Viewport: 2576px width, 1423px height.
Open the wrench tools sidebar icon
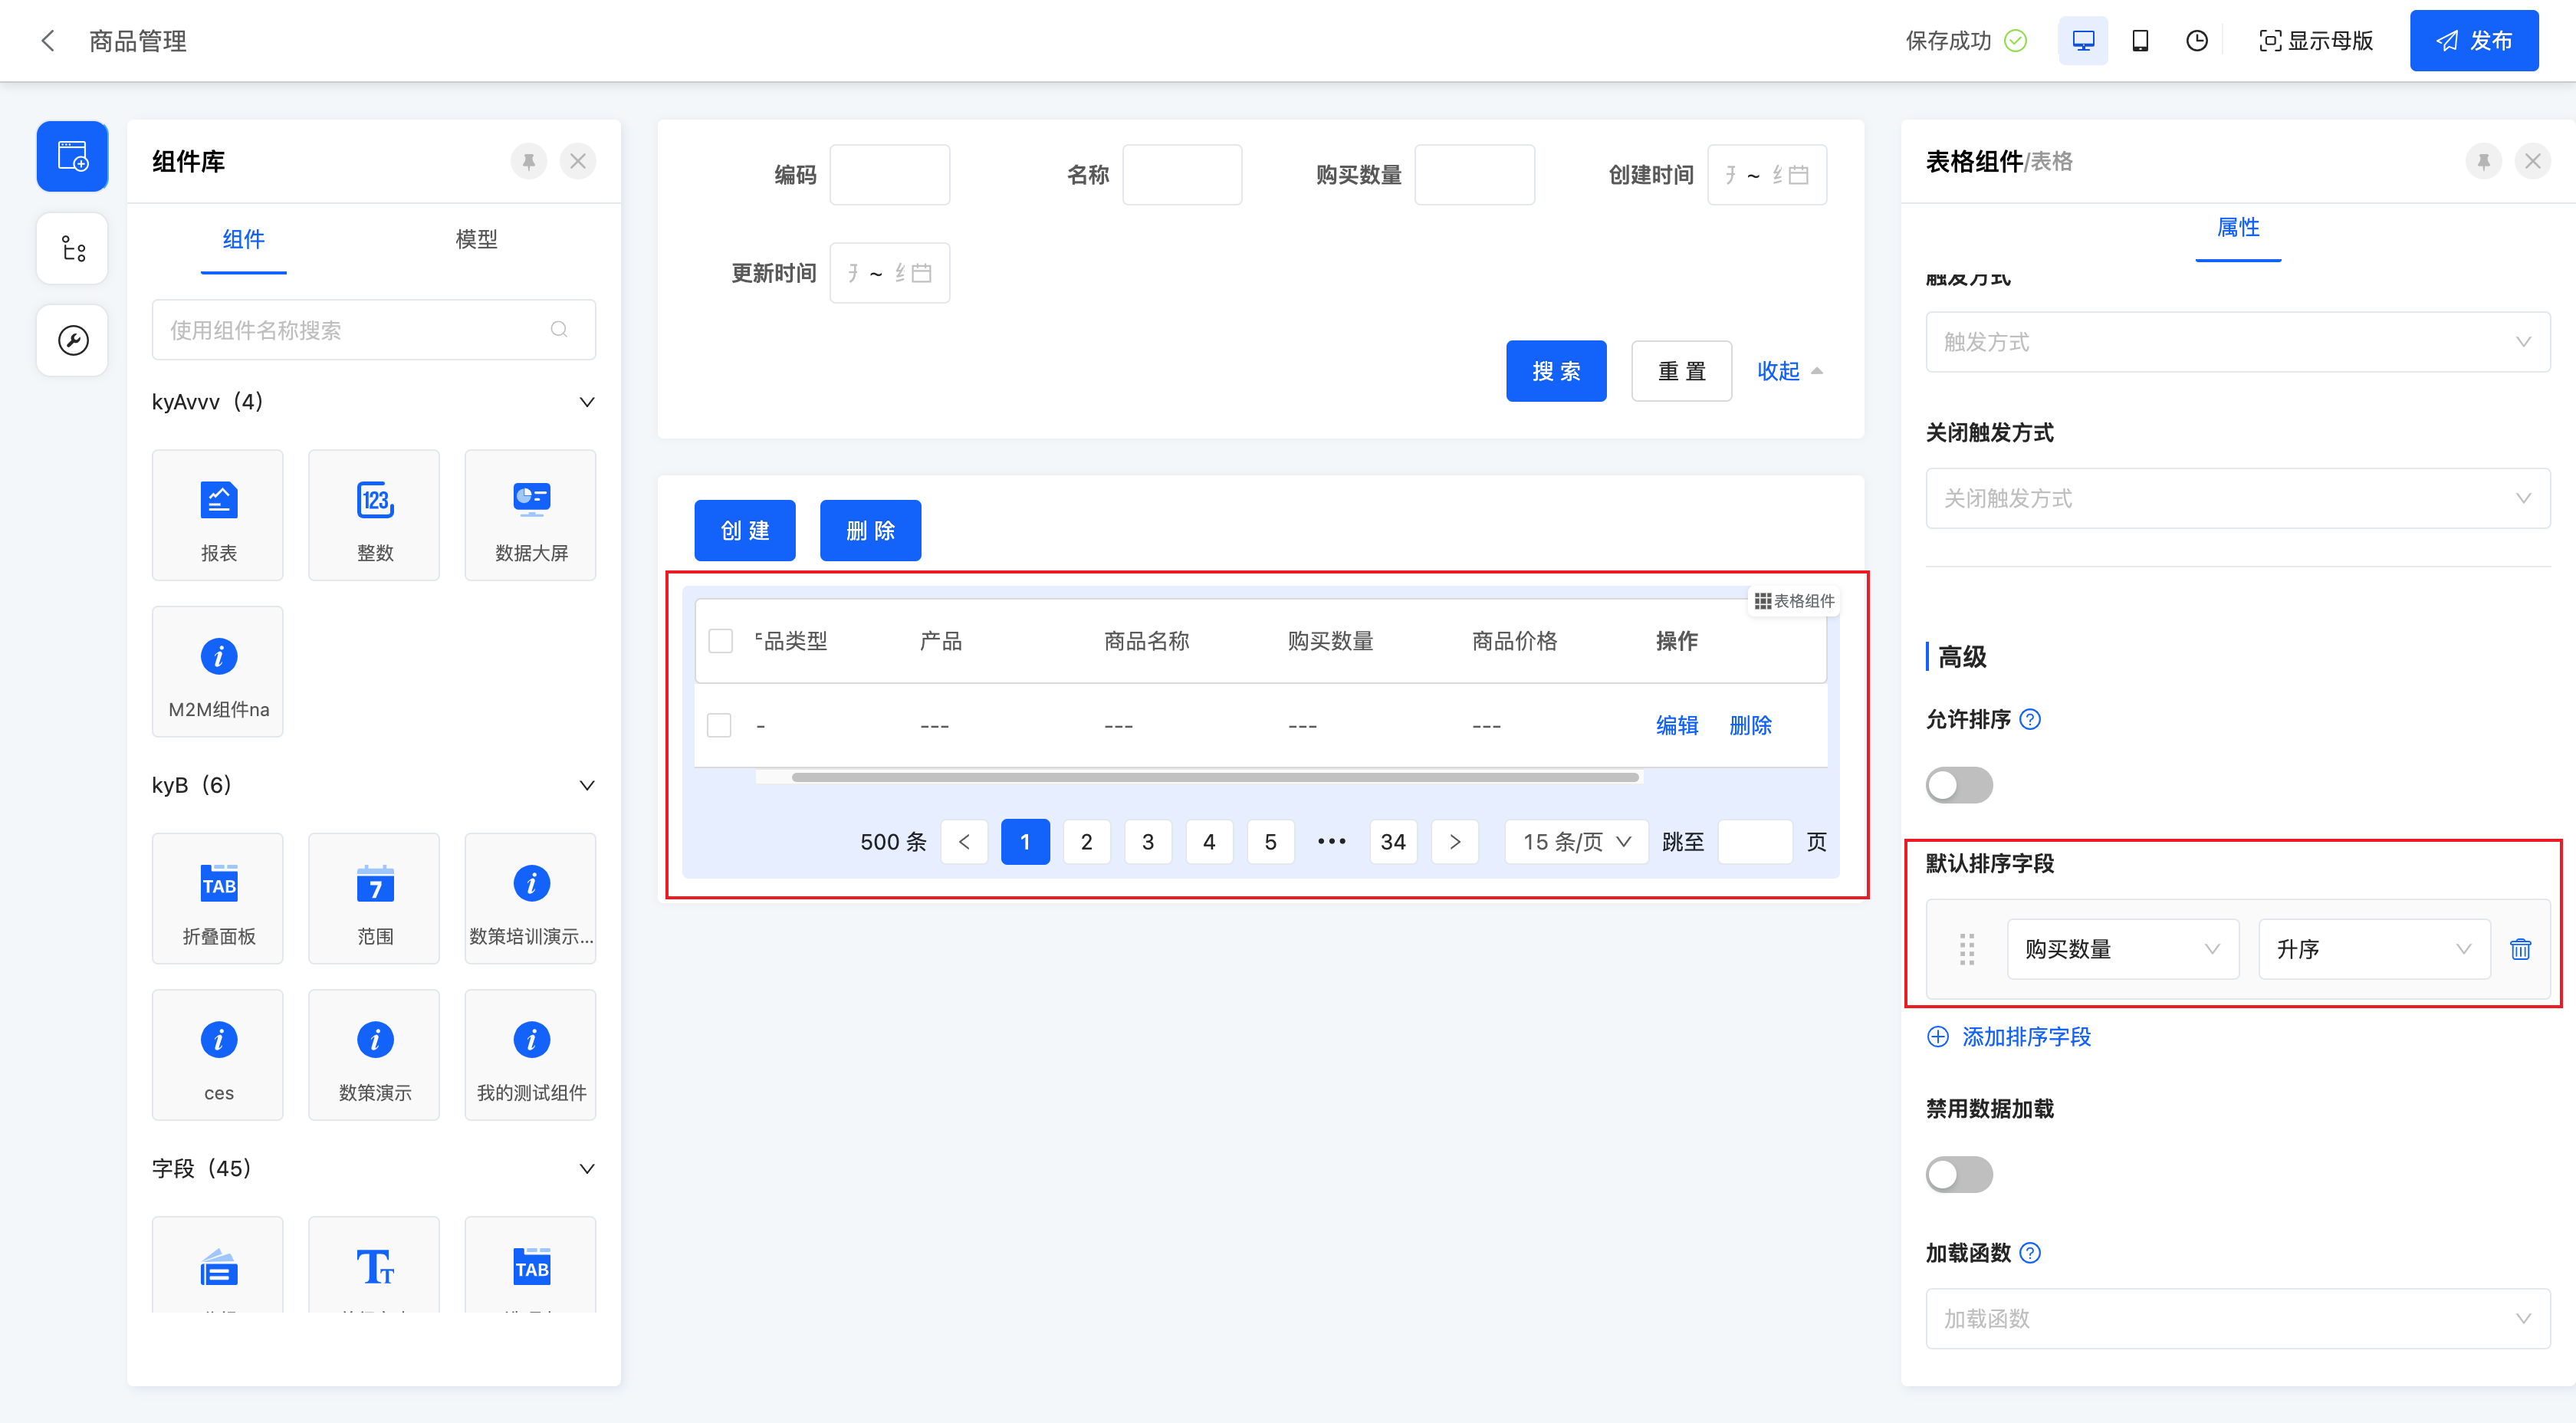pyautogui.click(x=73, y=340)
